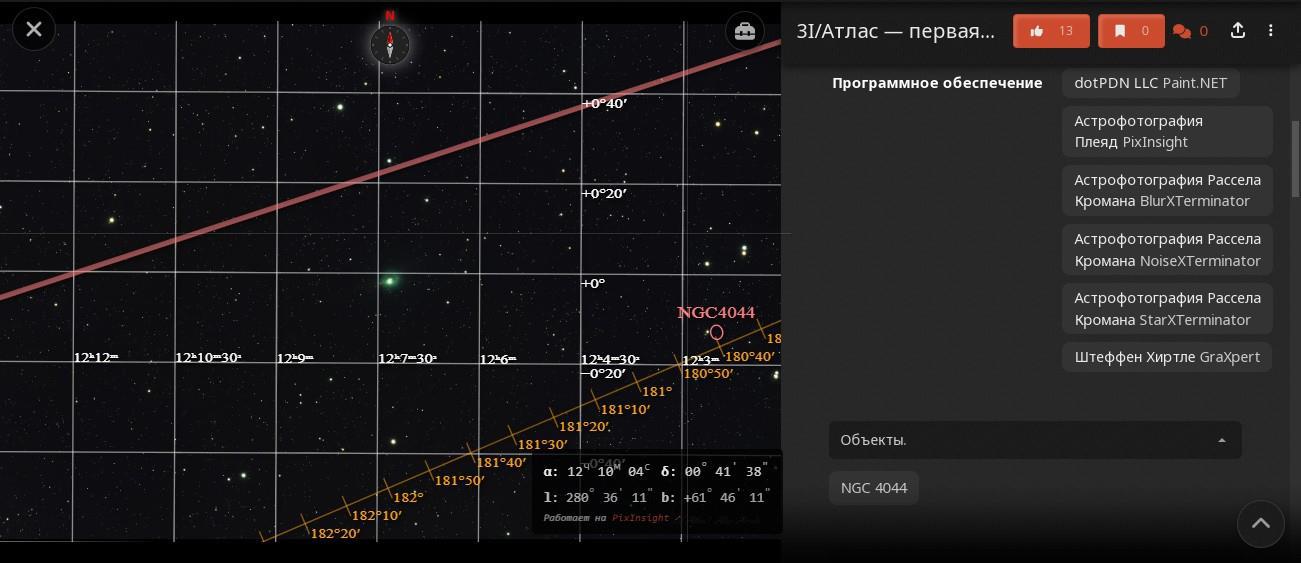The height and width of the screenshot is (563, 1301).
Task: Click the green comet in the image
Action: 390,281
